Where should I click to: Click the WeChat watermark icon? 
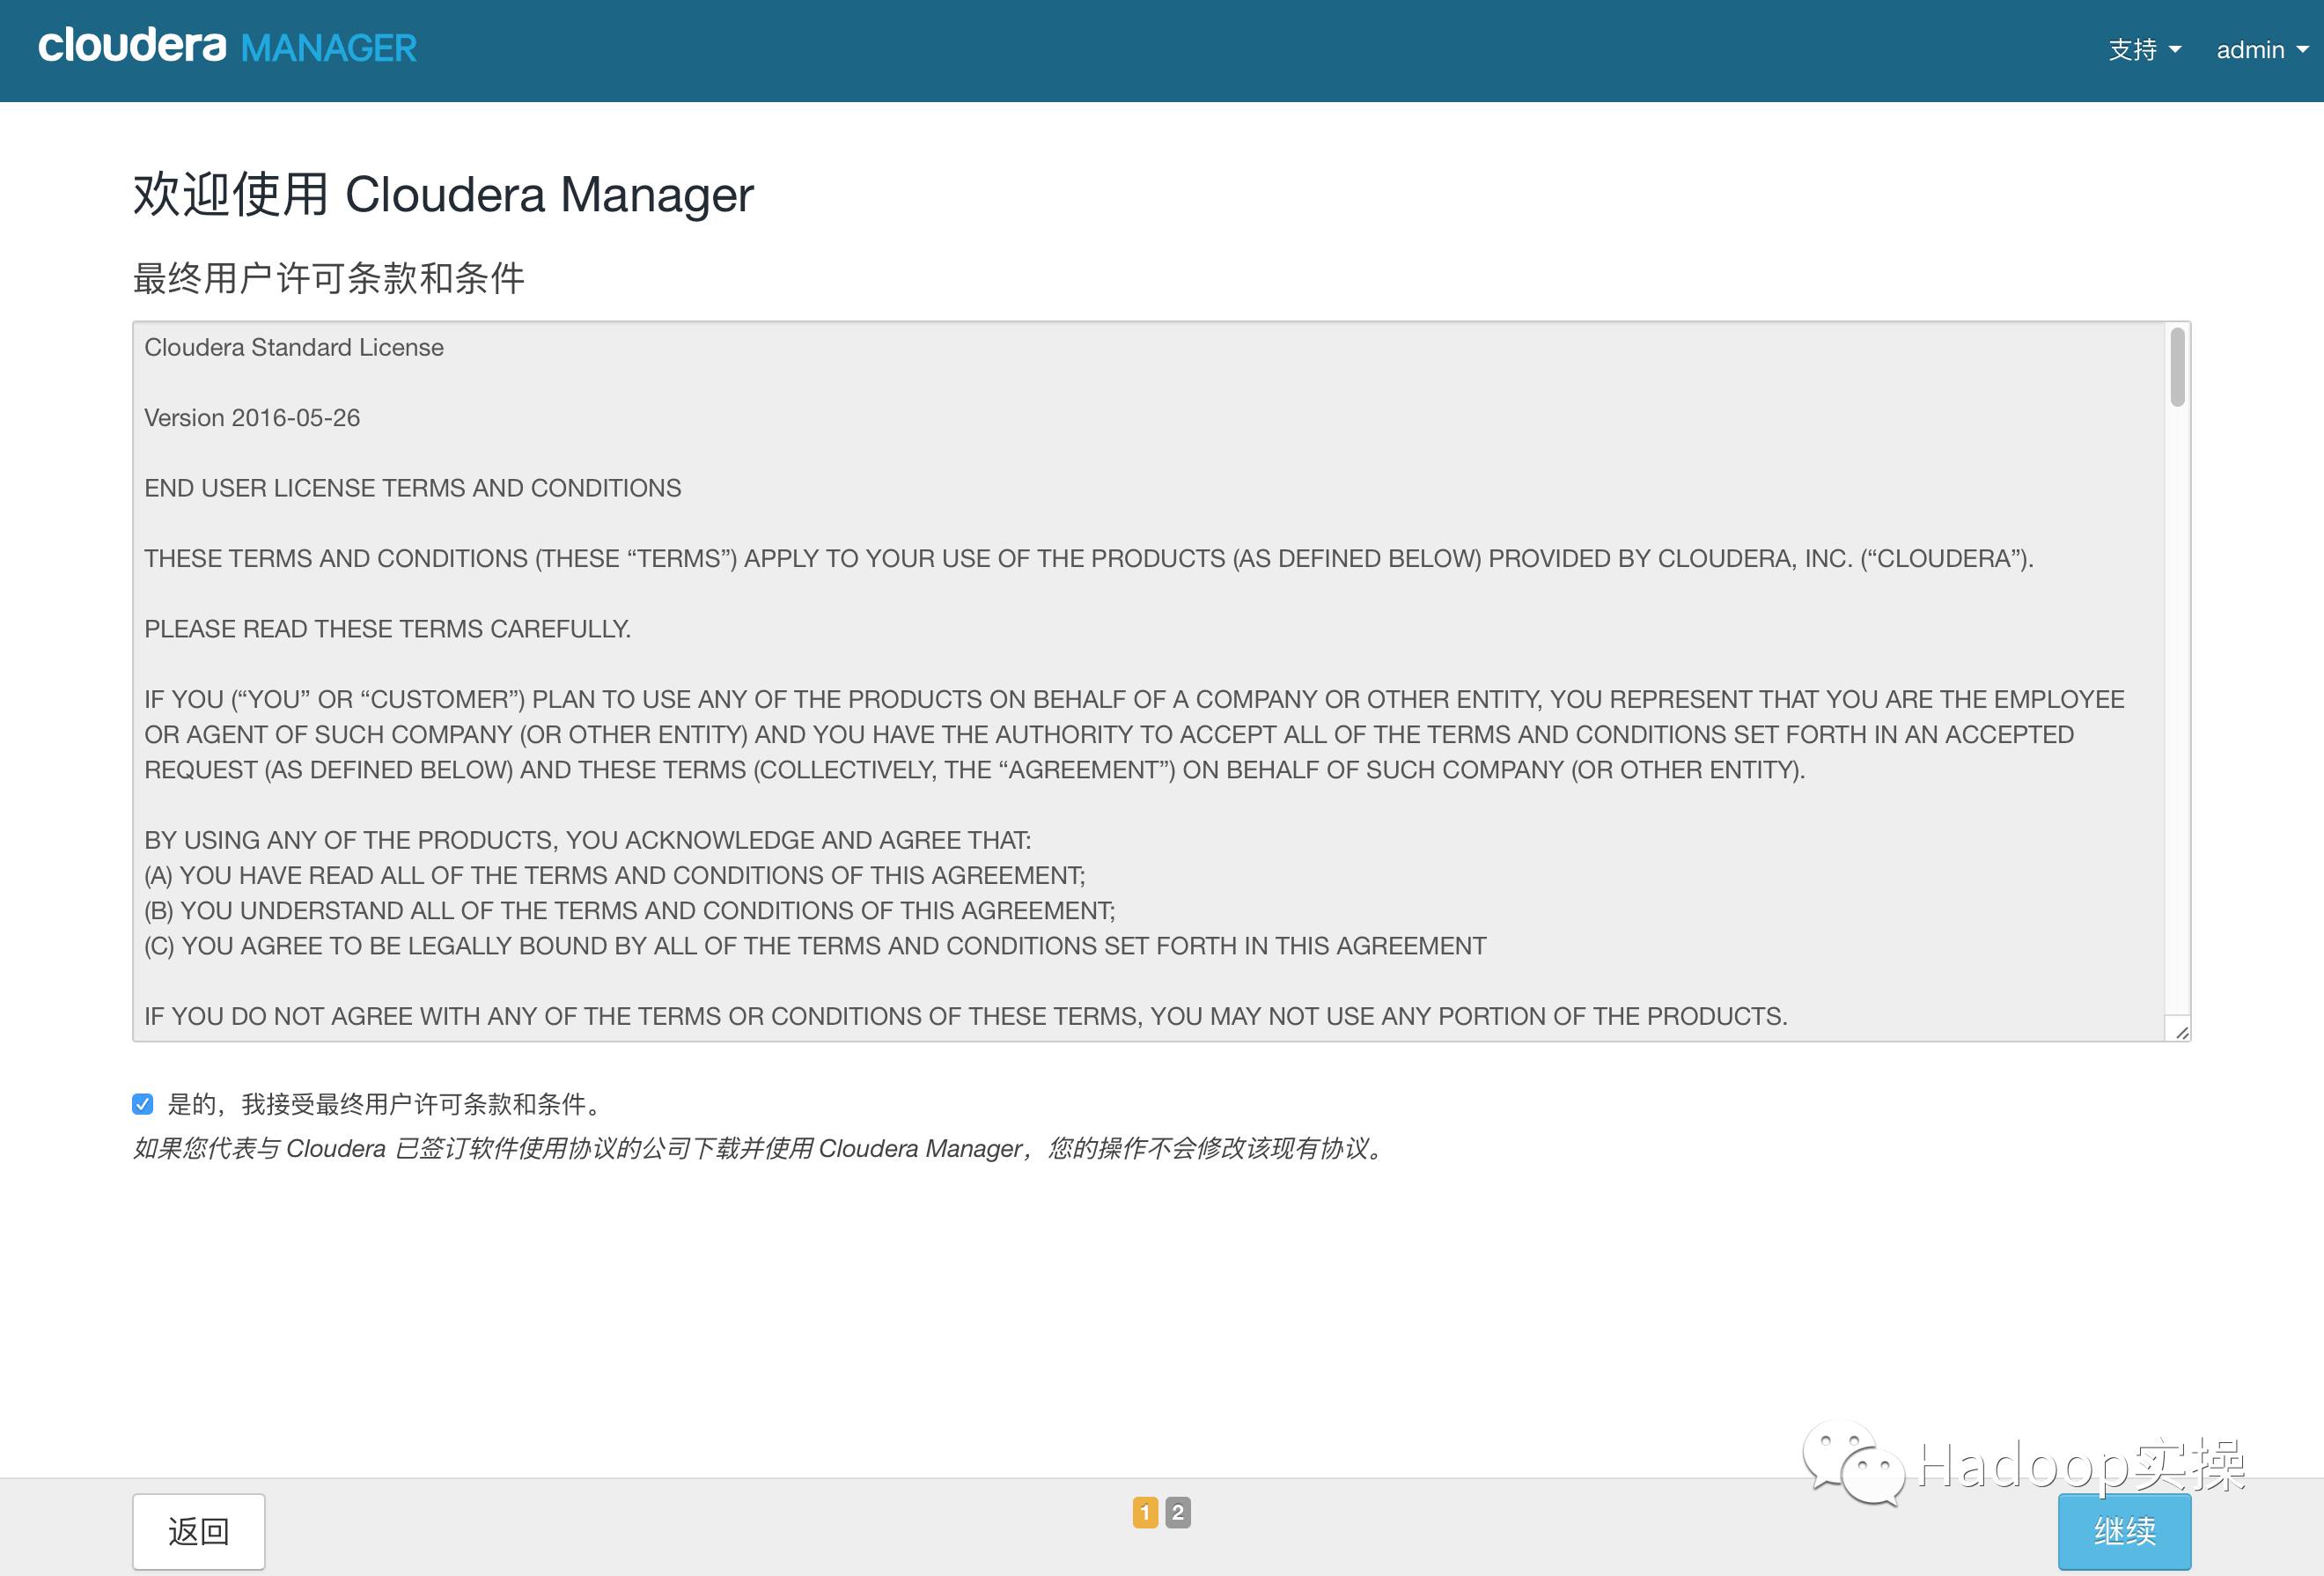pos(1853,1463)
